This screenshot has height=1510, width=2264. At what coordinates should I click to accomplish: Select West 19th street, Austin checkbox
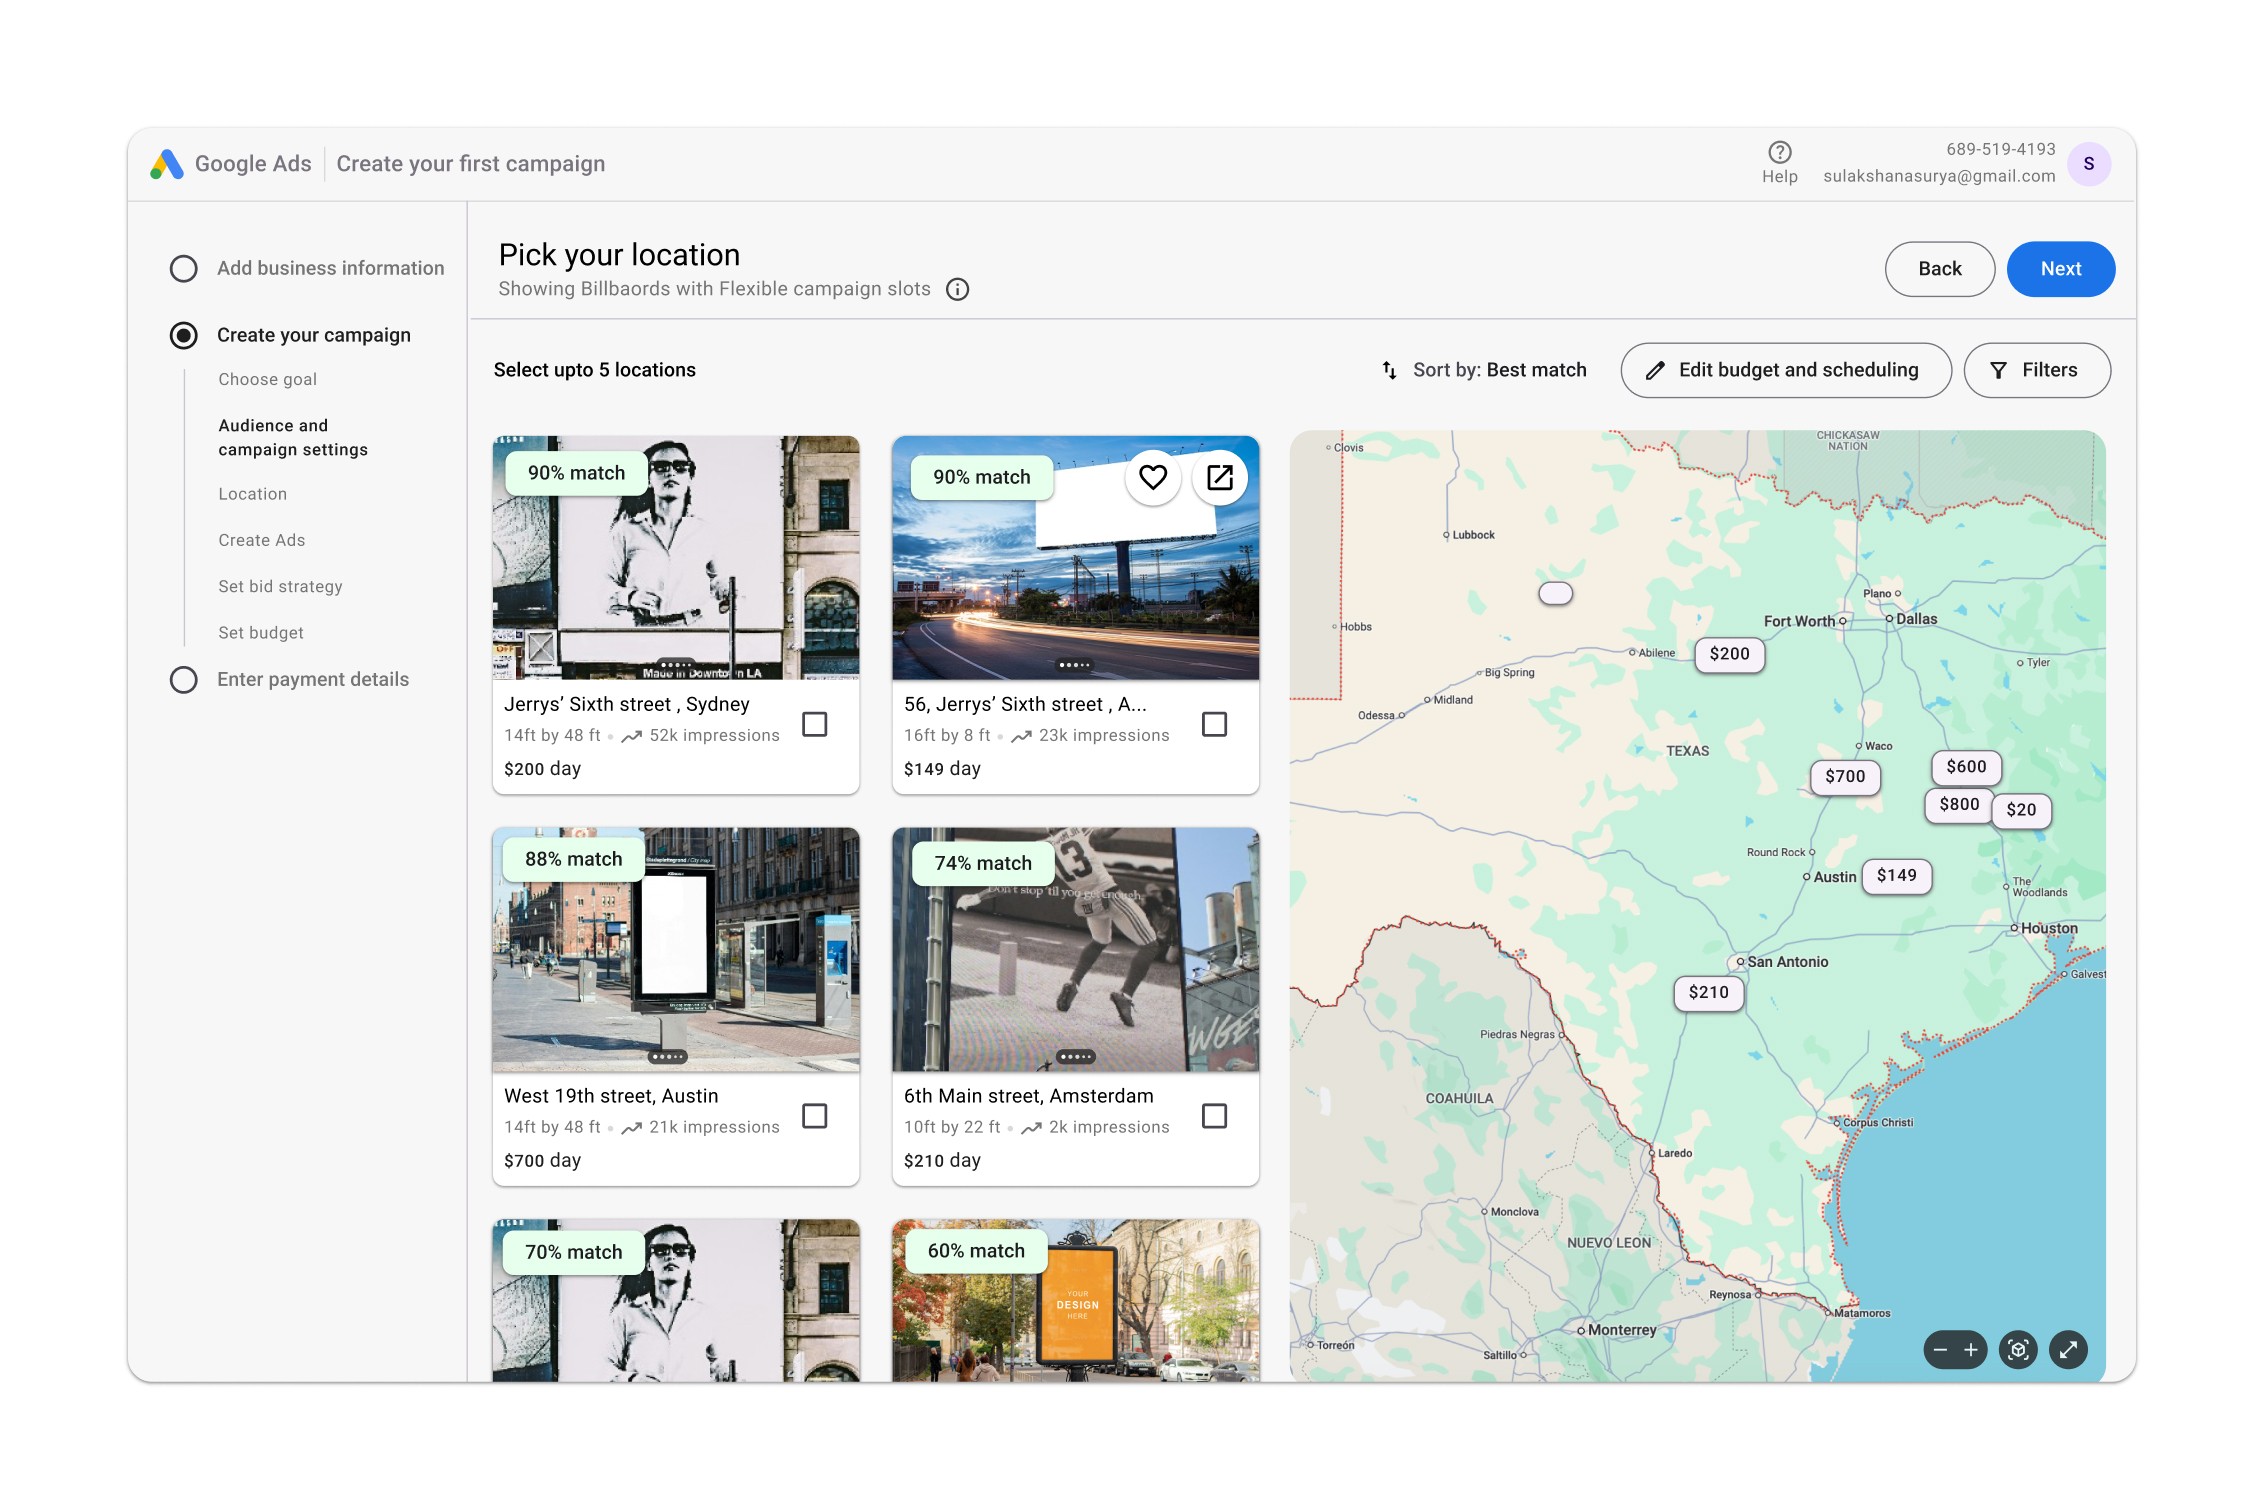(814, 1116)
